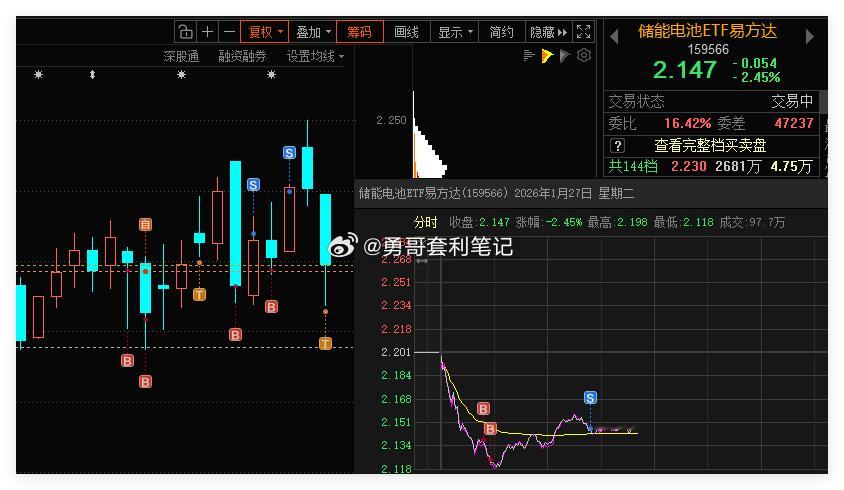
Task: Click the 委差 47237 value
Action: point(793,123)
